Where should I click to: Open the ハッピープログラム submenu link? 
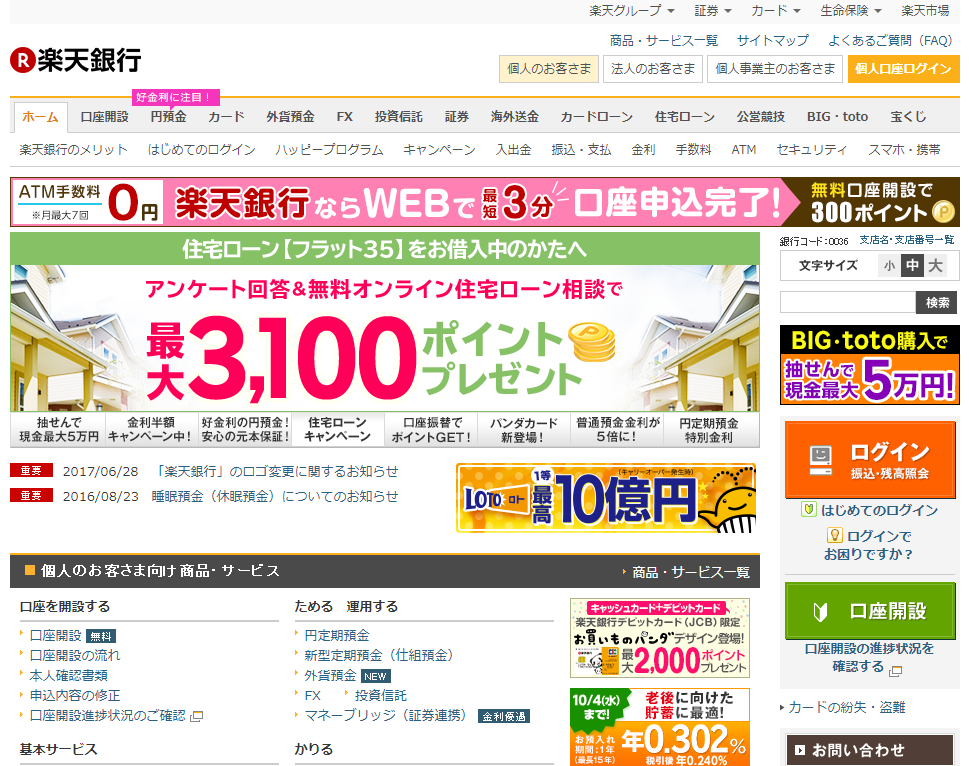(329, 150)
